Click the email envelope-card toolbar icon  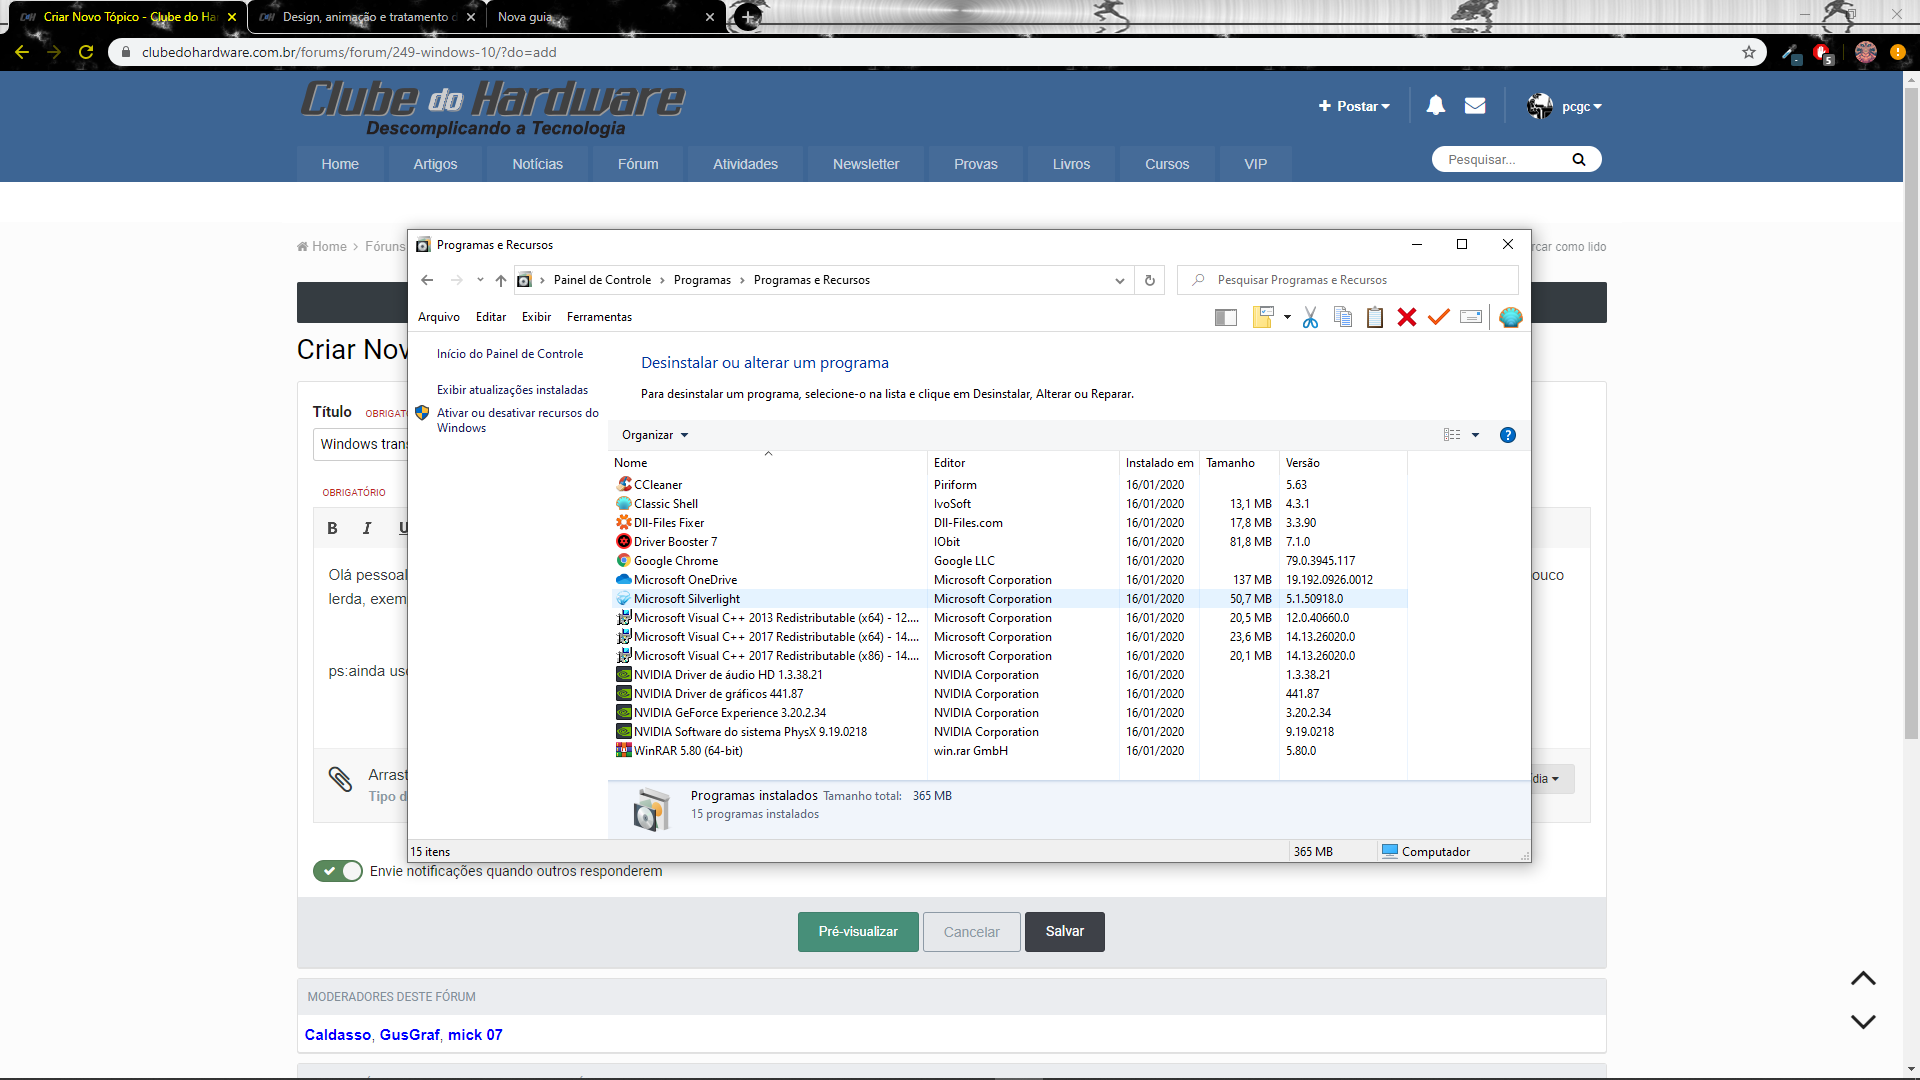click(x=1471, y=318)
